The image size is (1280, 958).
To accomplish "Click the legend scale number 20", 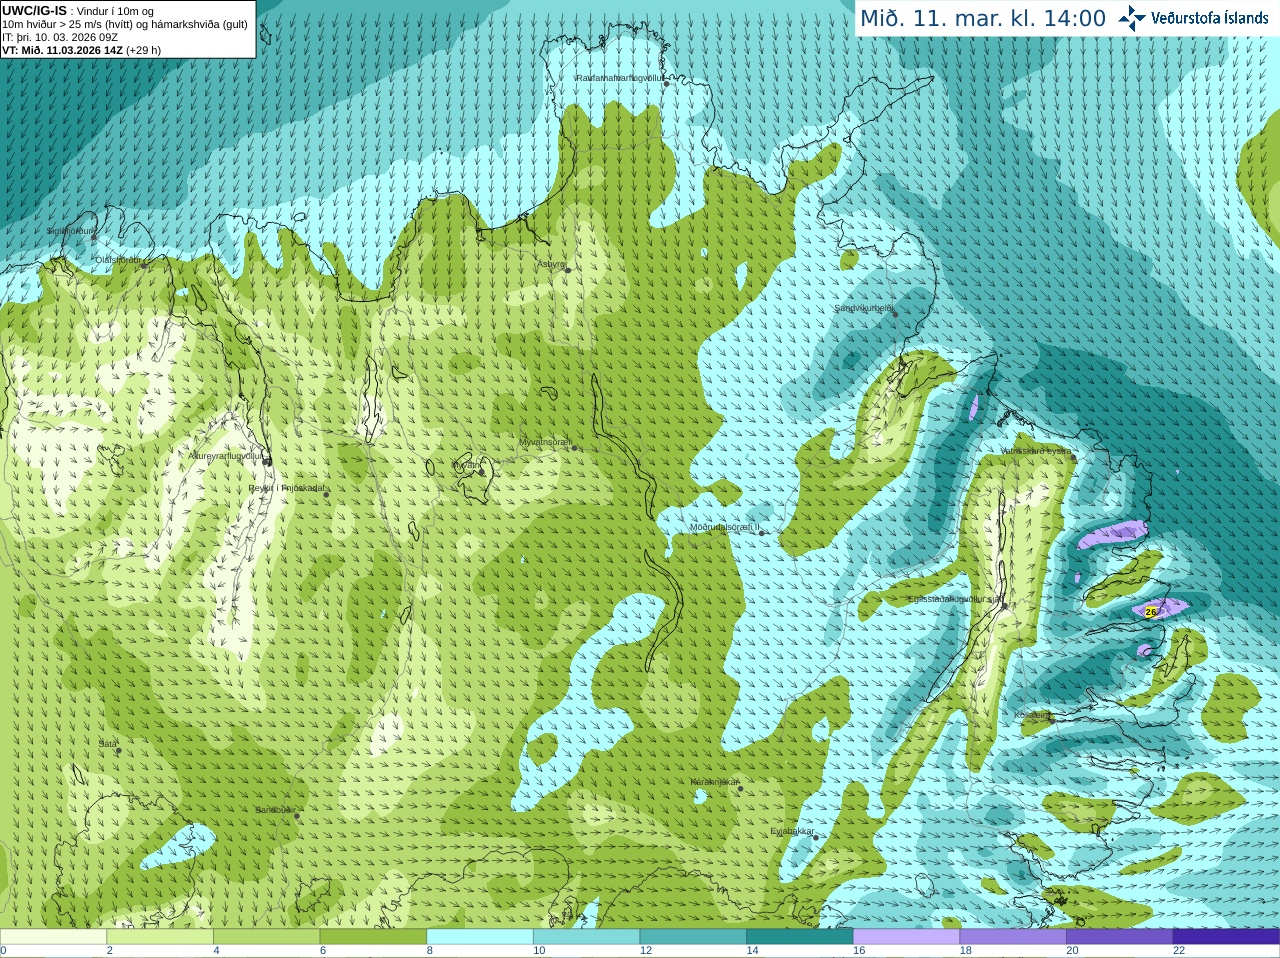I will (x=1072, y=951).
